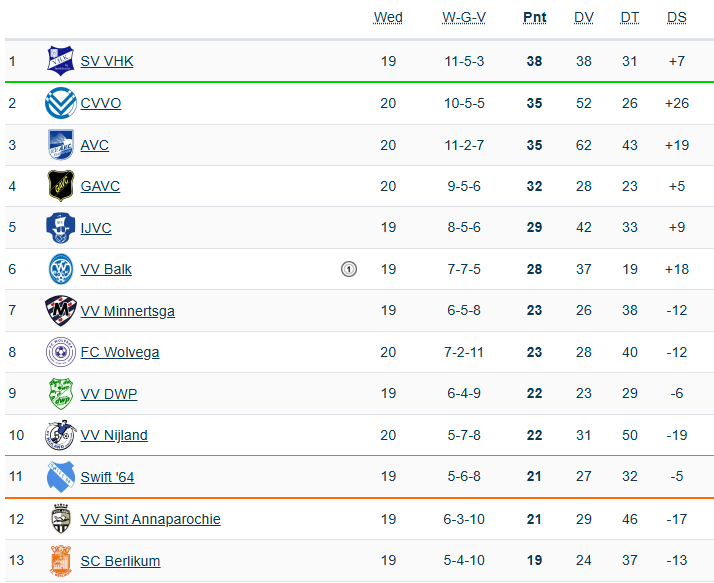The image size is (714, 583).
Task: Click the AVC club logo
Action: [x=61, y=145]
